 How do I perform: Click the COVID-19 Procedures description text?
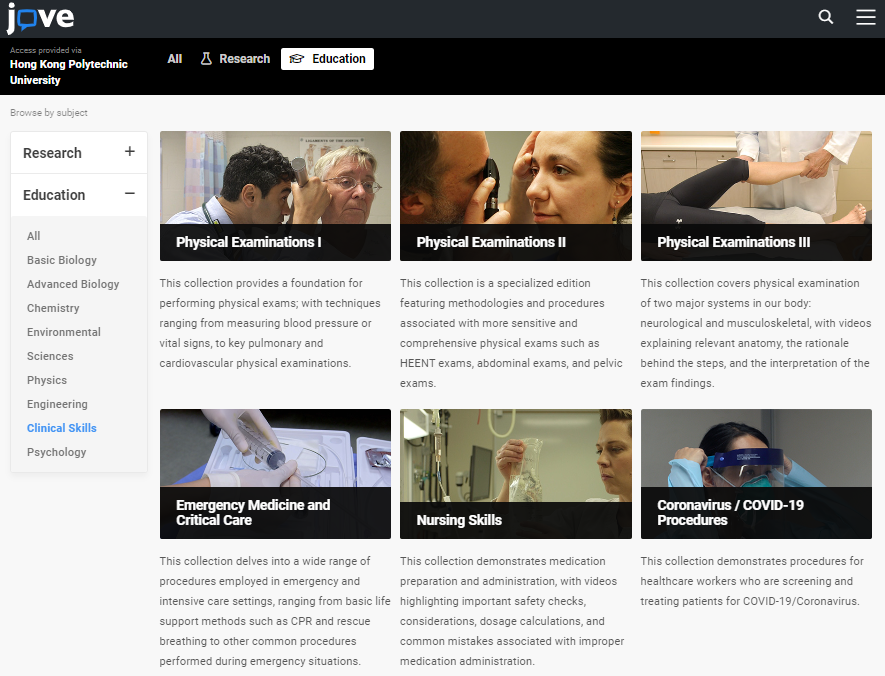pos(752,581)
